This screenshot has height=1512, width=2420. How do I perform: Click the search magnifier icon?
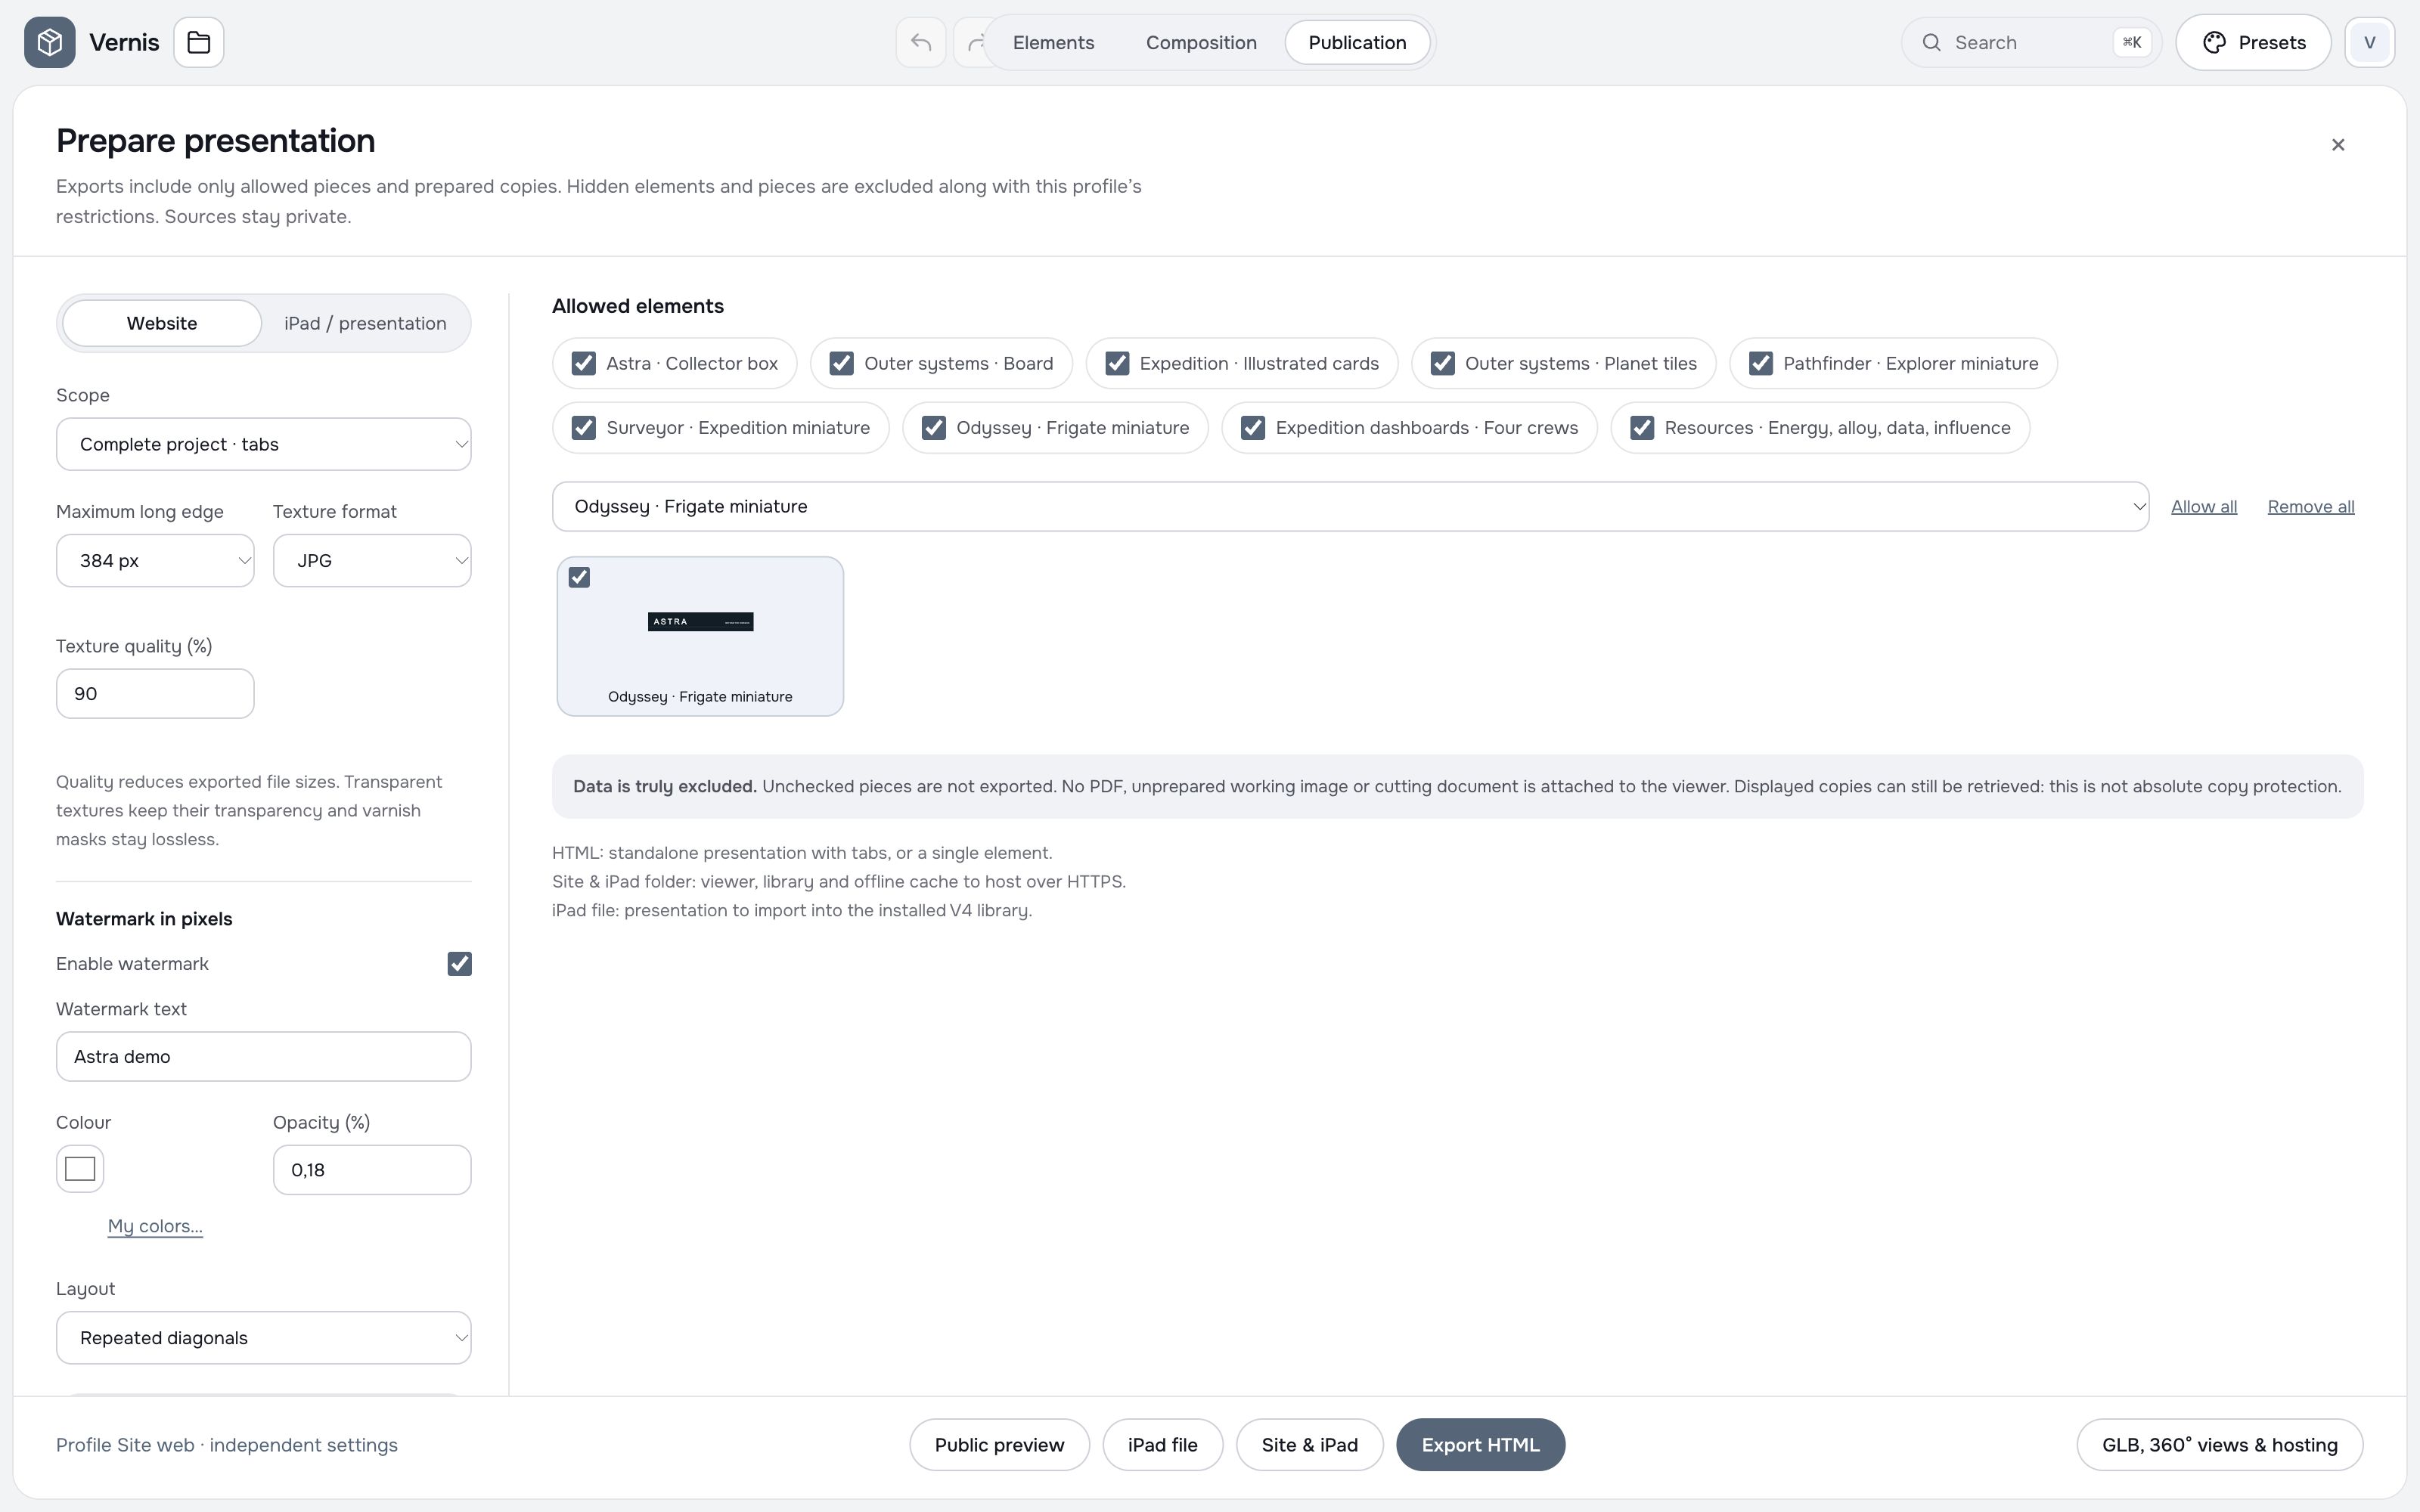click(1932, 42)
